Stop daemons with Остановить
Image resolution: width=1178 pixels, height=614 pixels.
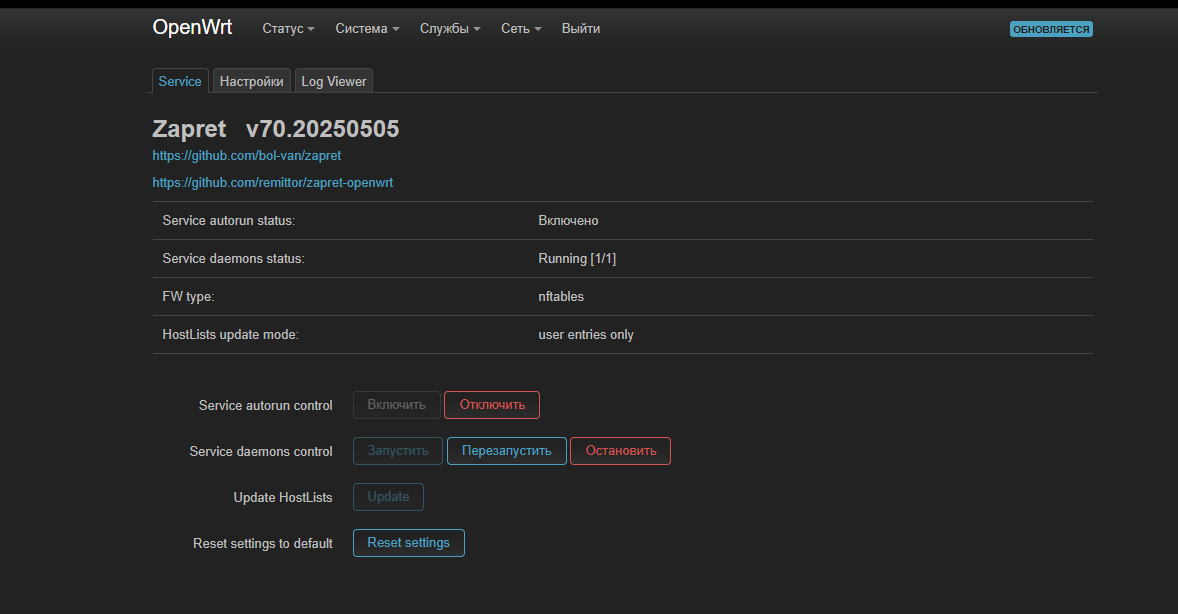click(621, 451)
